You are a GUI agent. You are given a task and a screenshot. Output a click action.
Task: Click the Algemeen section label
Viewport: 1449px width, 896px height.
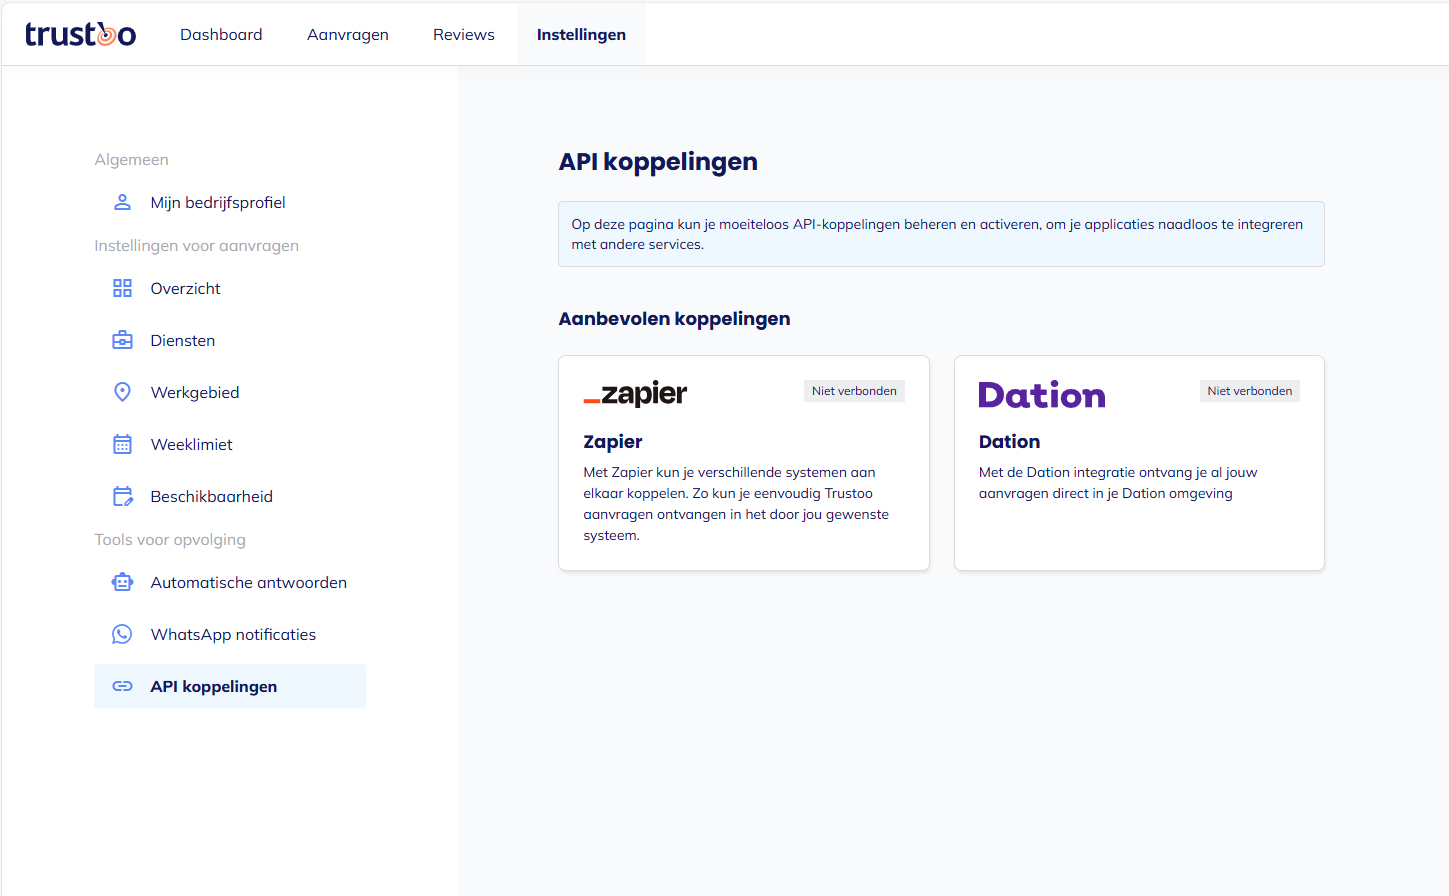point(131,160)
